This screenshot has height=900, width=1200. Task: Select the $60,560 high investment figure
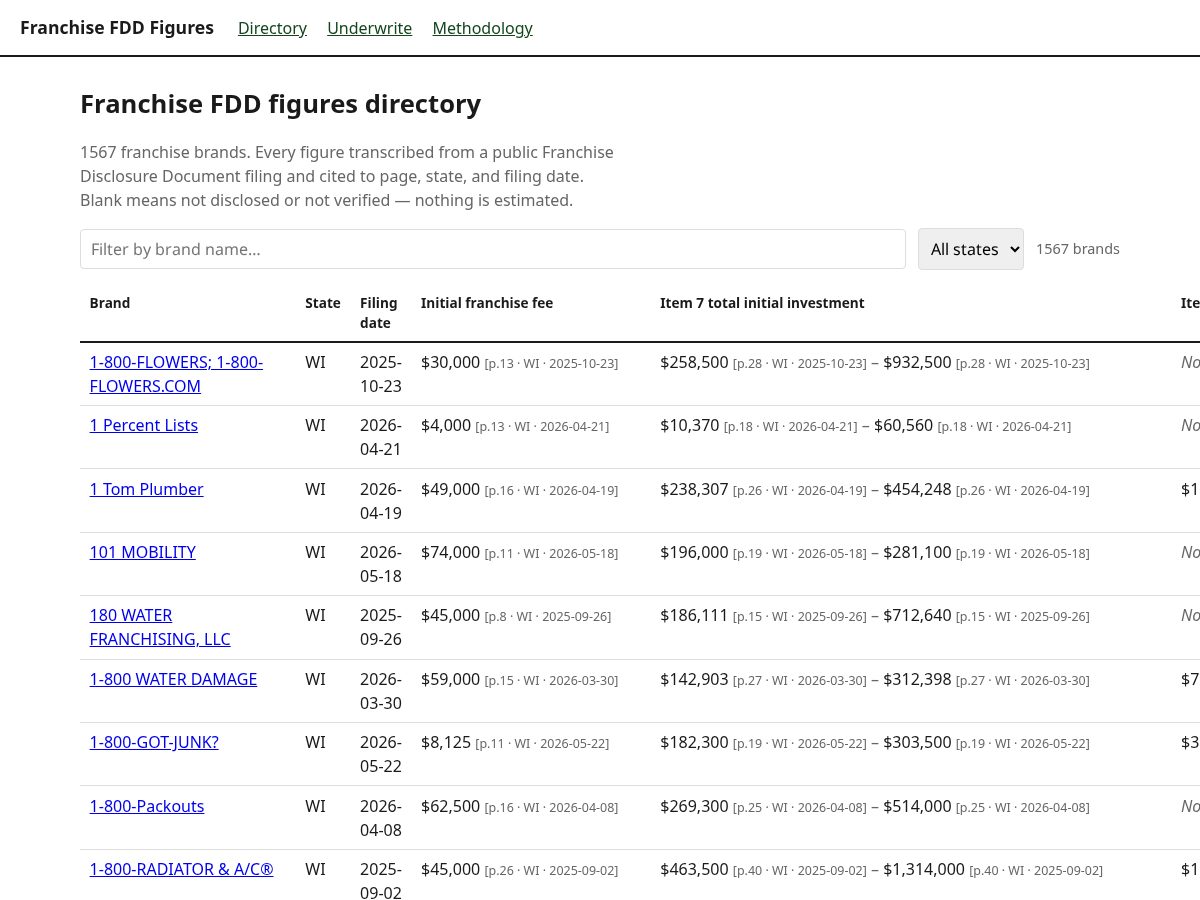904,425
